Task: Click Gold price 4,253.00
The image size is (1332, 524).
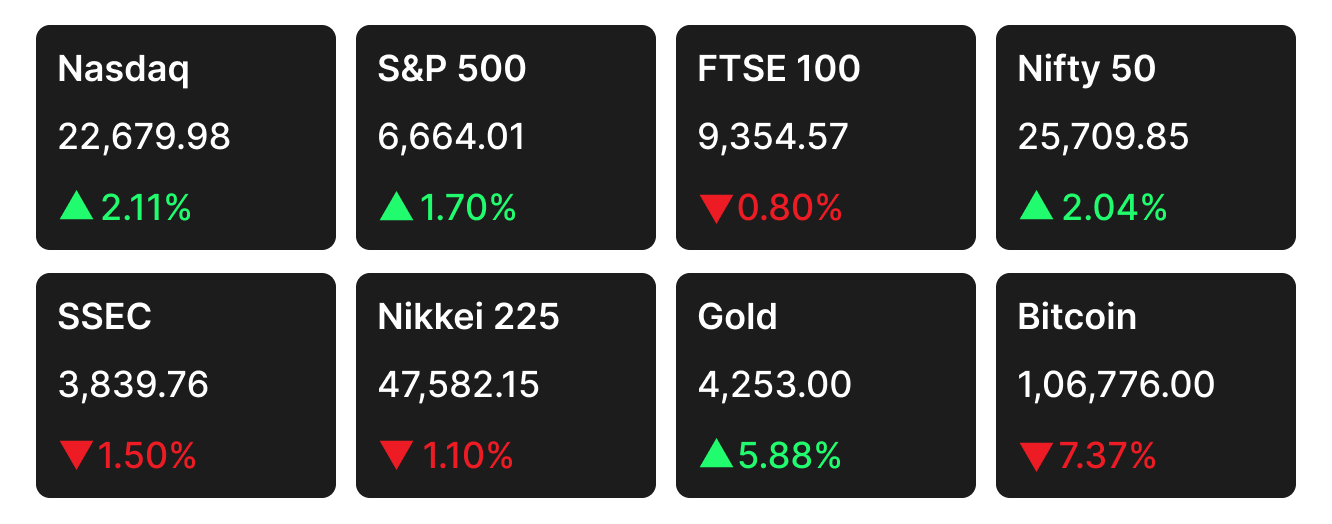Action: [775, 385]
